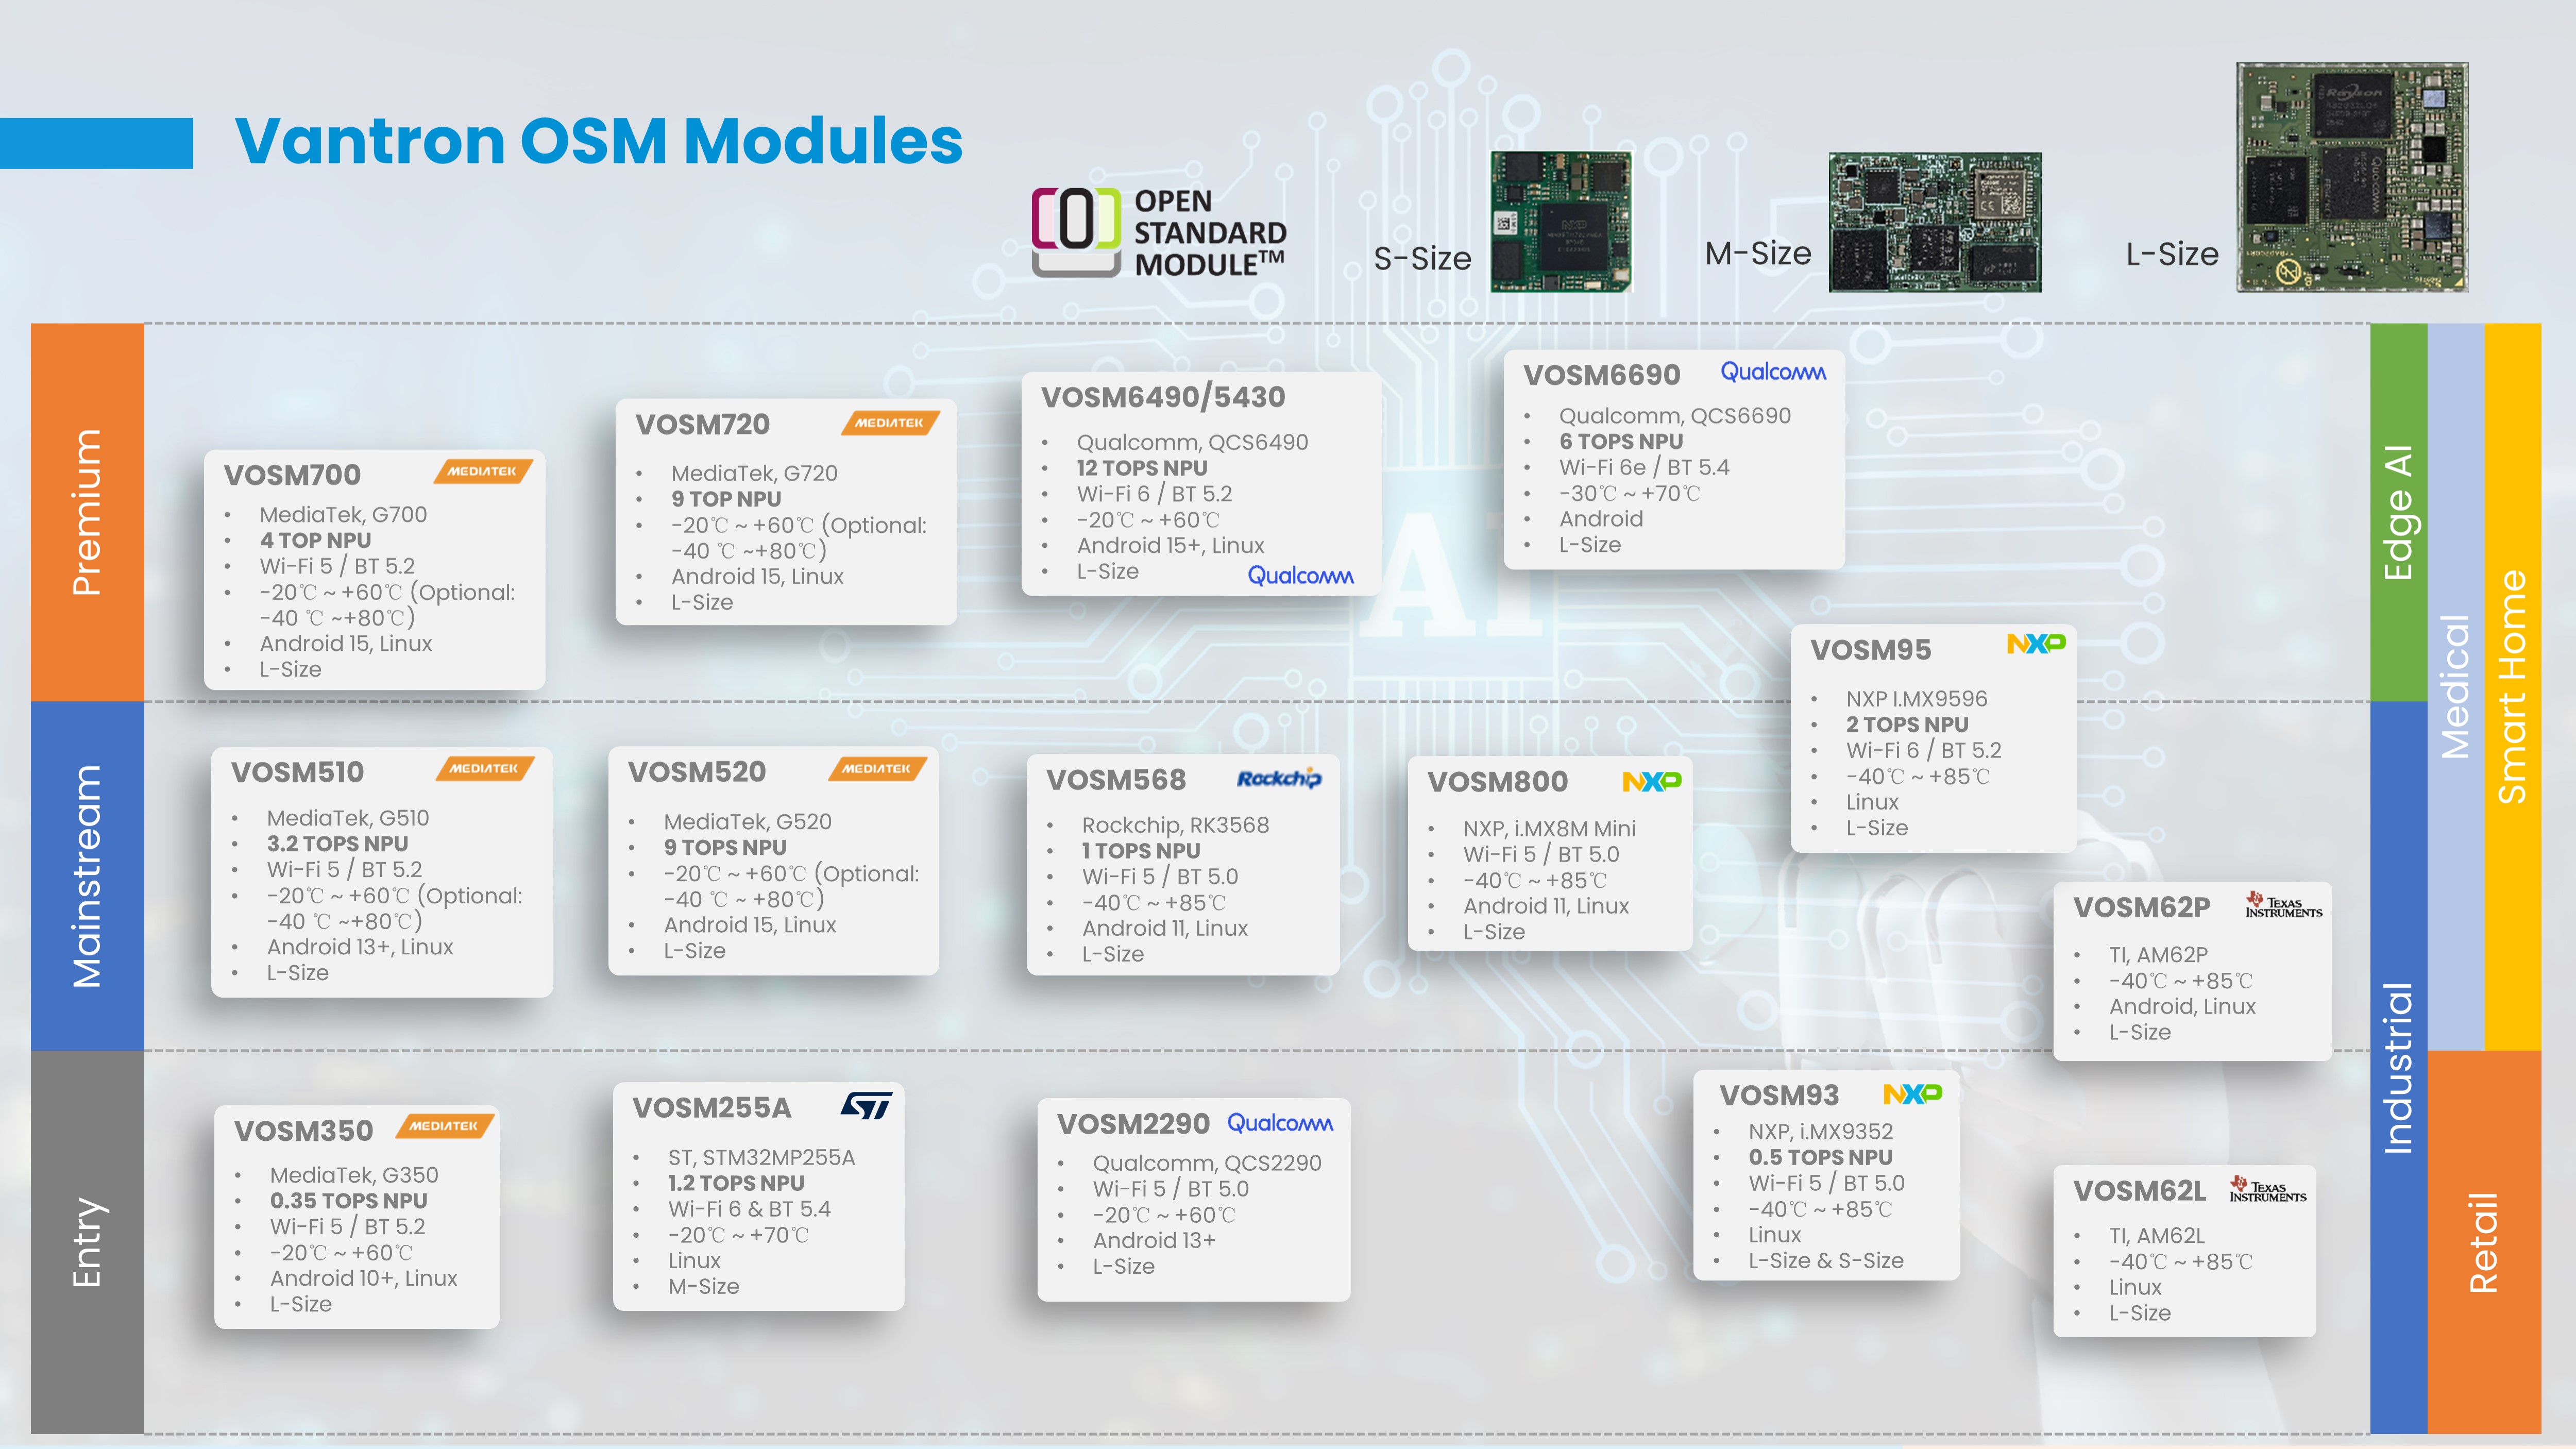Screen dimensions: 2576x1449
Task: Click the VOSM62P card heading
Action: [x=2141, y=907]
